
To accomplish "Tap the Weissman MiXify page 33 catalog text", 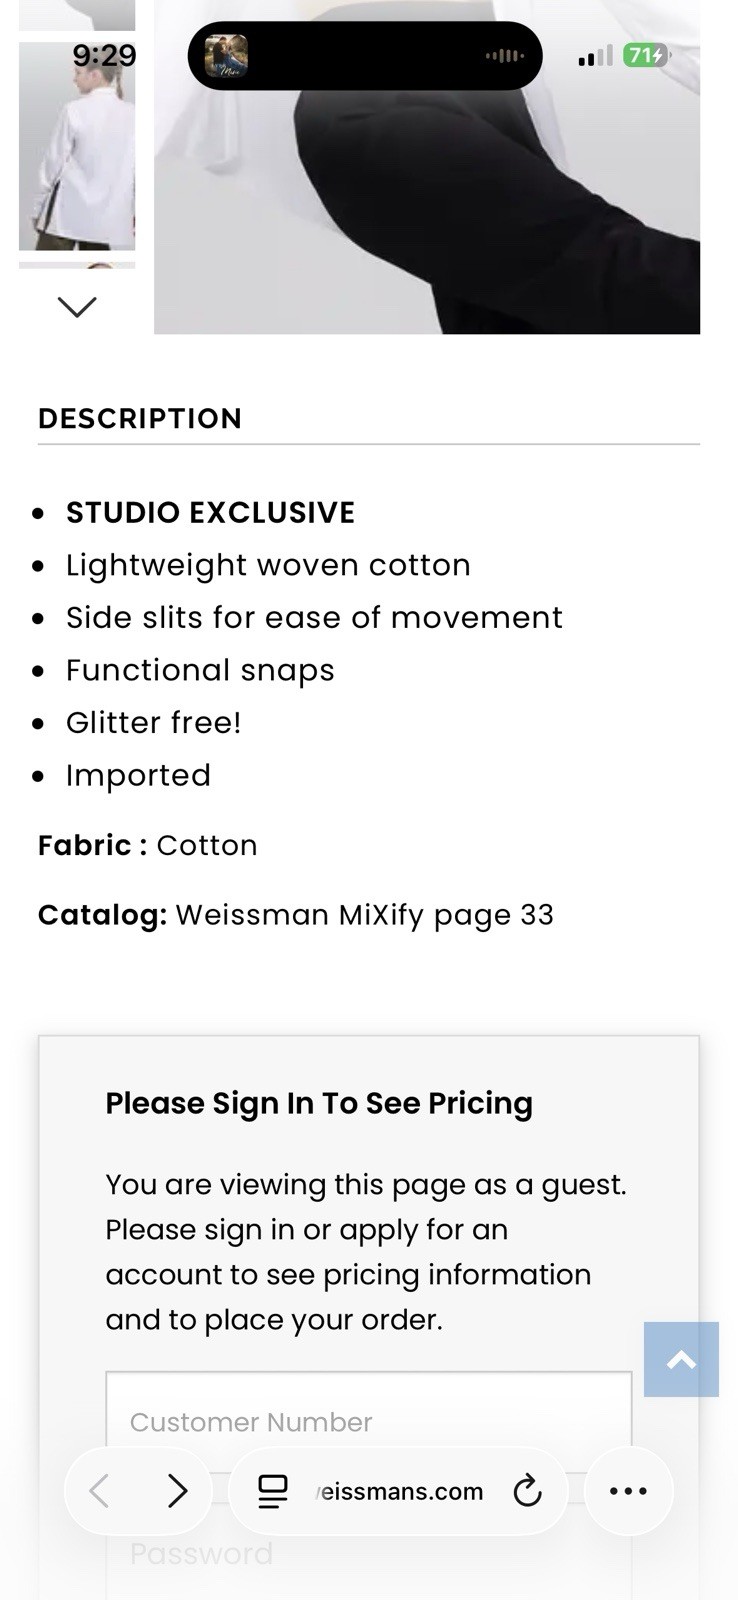I will click(x=364, y=915).
